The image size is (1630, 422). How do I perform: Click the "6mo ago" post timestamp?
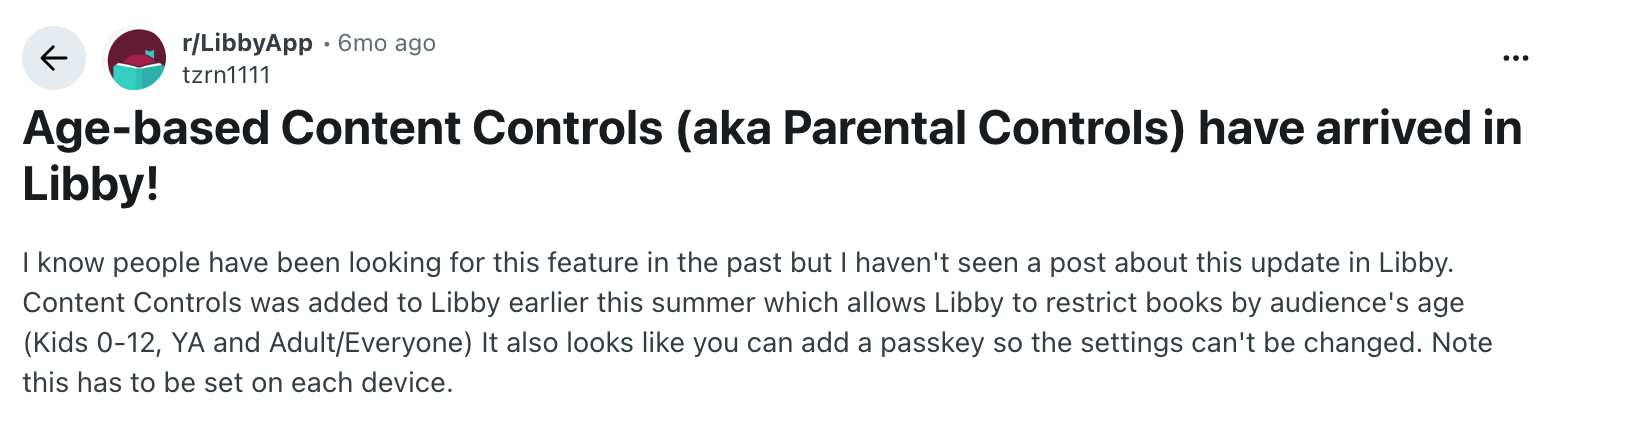click(387, 43)
